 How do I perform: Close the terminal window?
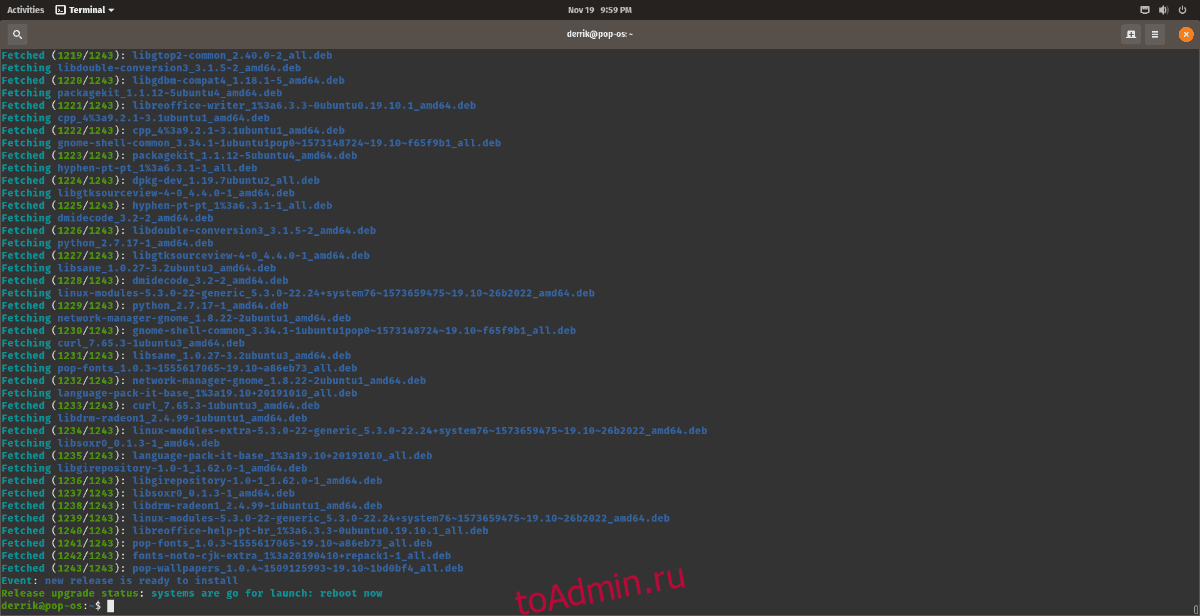point(1186,34)
